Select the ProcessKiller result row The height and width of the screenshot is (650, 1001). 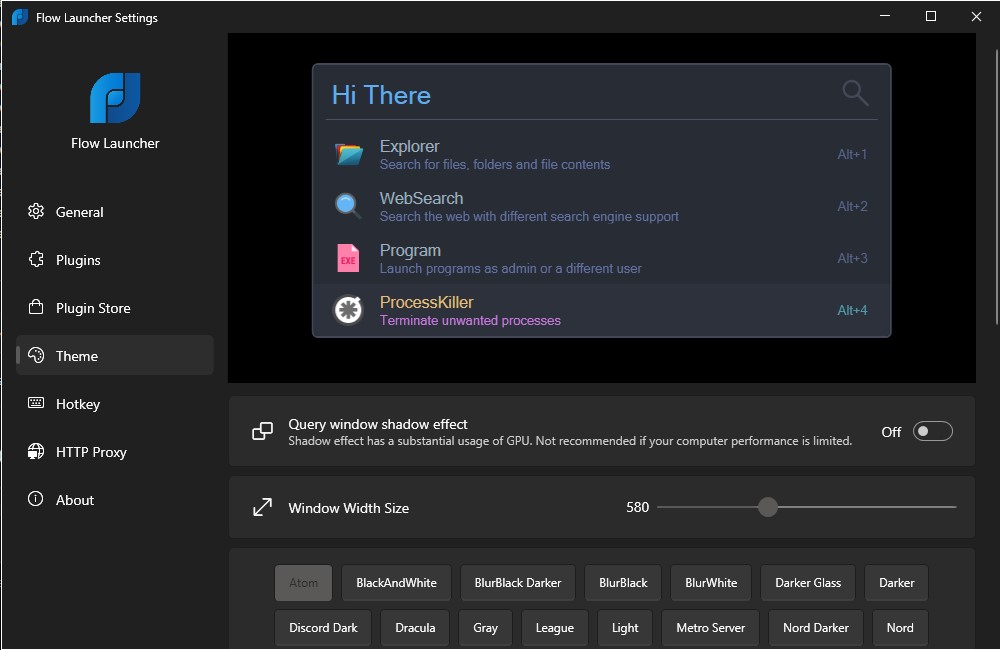point(600,310)
